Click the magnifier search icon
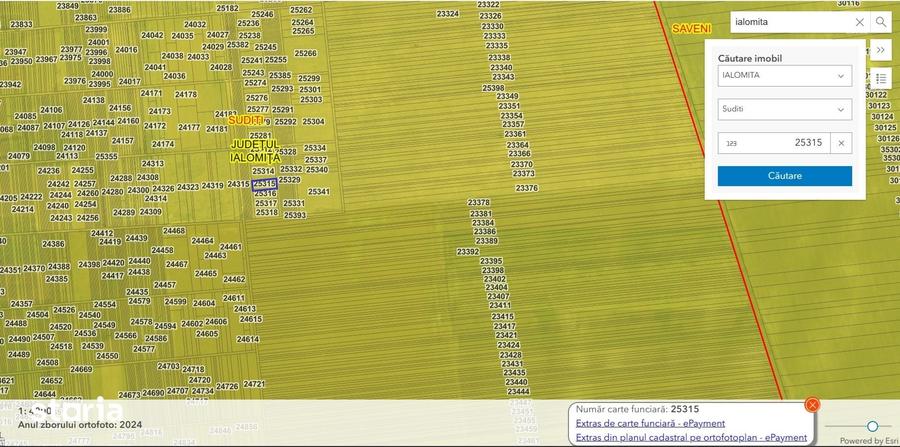This screenshot has height=447, width=900. click(x=880, y=22)
